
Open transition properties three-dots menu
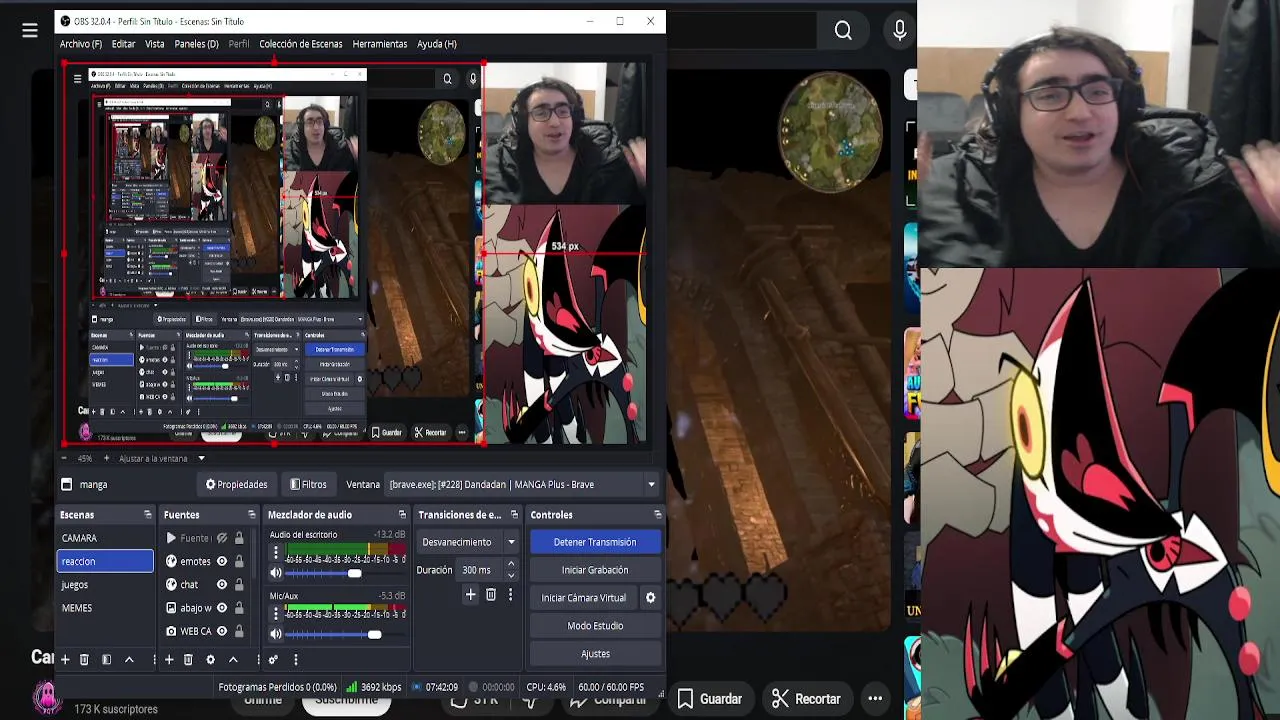coord(510,595)
